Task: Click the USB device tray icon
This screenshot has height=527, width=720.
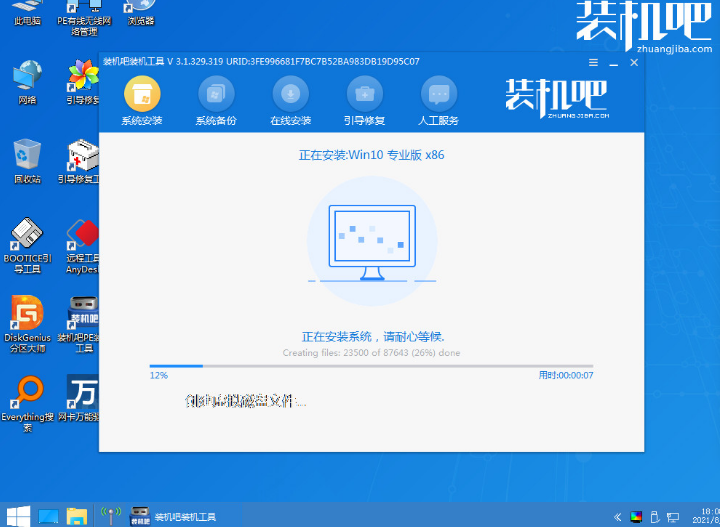Action: tap(655, 517)
